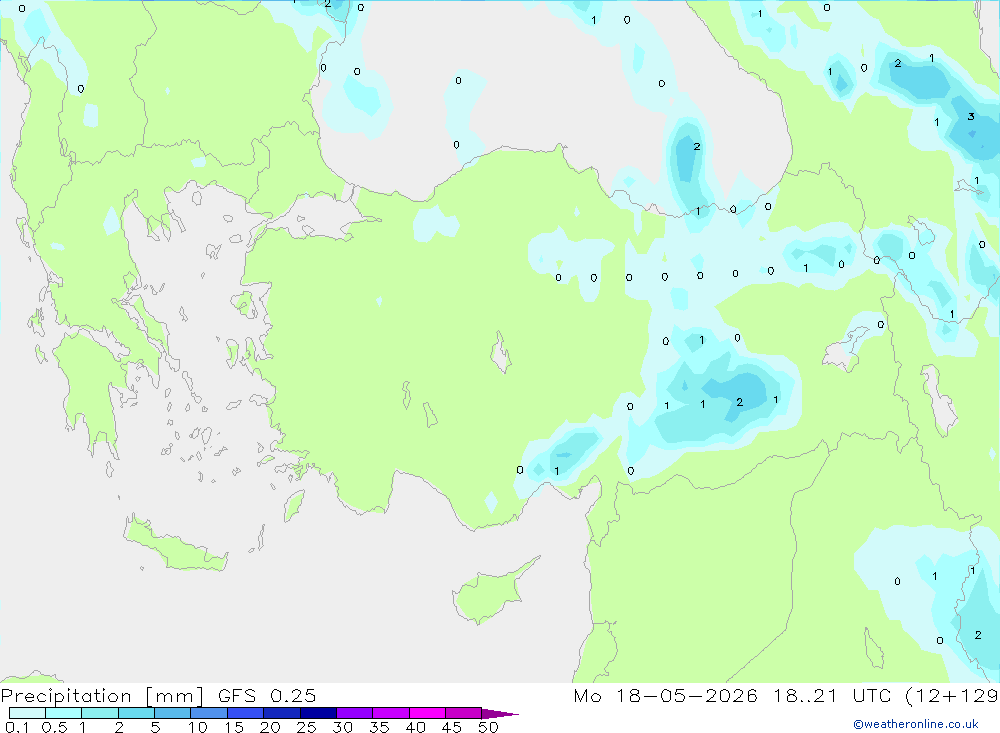Pick the 10–15 mm blue legend swatch
The width and height of the screenshot is (1000, 733).
tap(209, 713)
